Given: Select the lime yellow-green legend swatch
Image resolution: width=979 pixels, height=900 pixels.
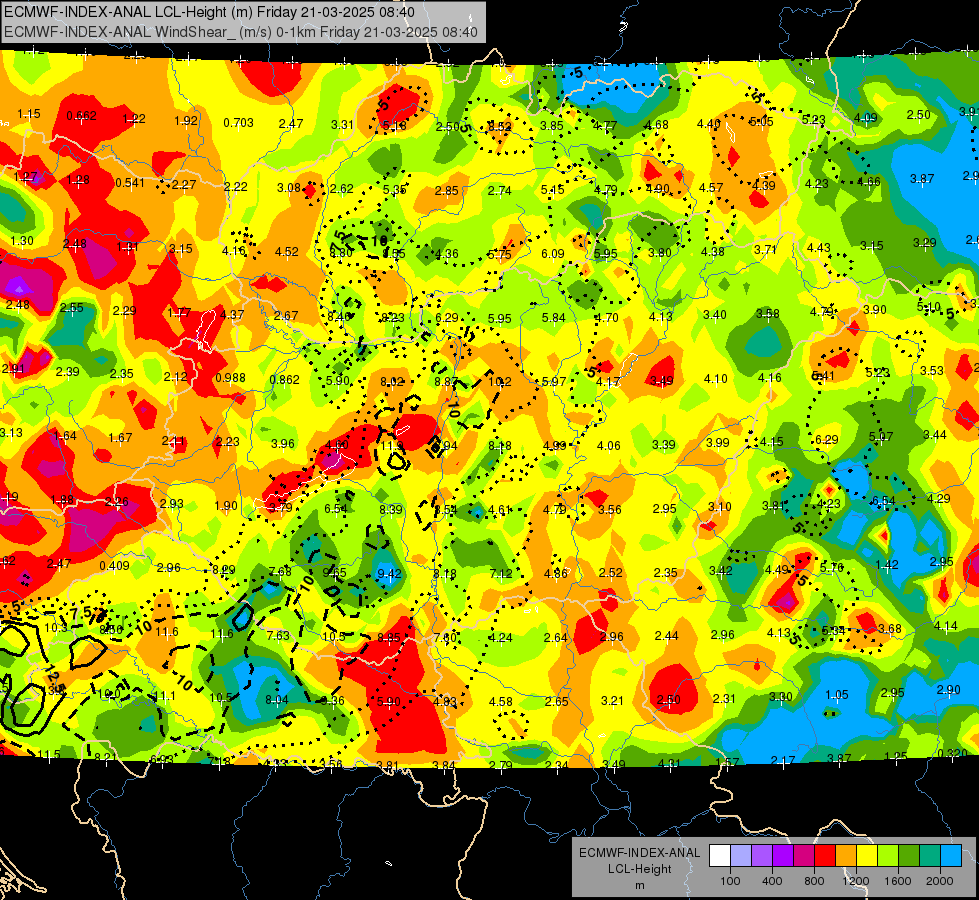Looking at the screenshot, I should [x=887, y=856].
